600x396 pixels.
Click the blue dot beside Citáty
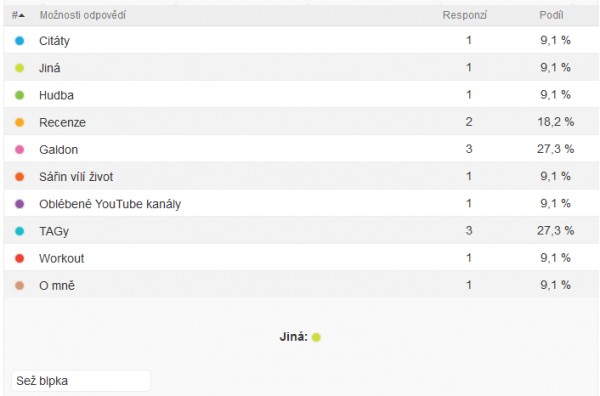(x=20, y=41)
